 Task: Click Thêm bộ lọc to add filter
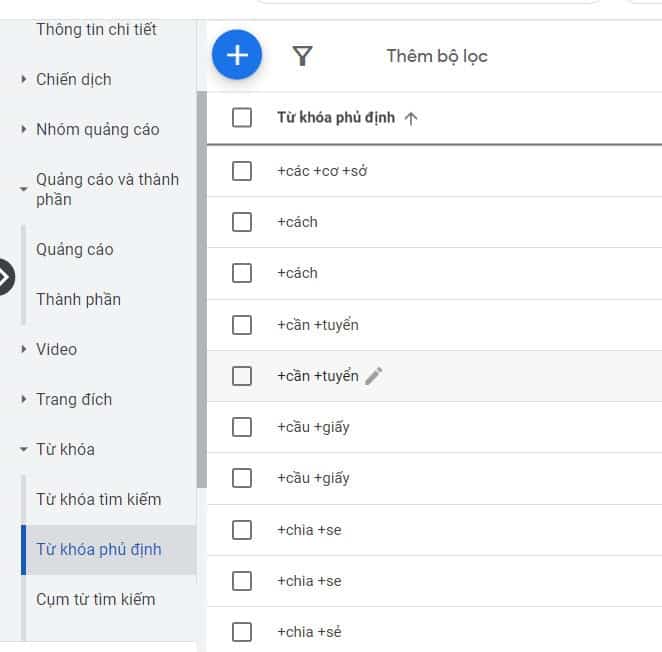tap(437, 56)
